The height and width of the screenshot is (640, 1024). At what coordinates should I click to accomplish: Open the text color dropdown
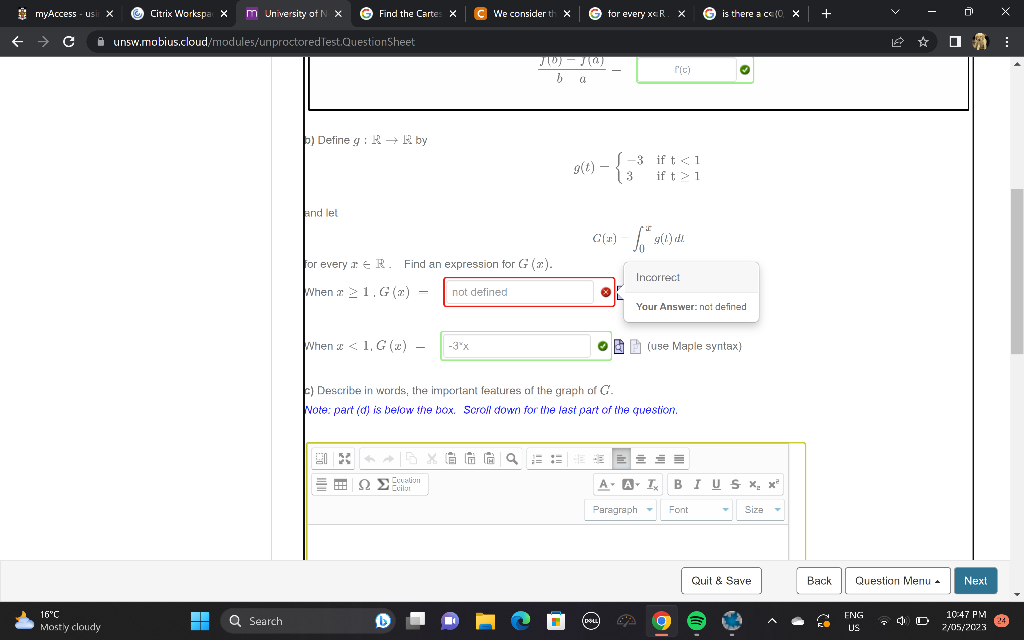pyautogui.click(x=606, y=485)
